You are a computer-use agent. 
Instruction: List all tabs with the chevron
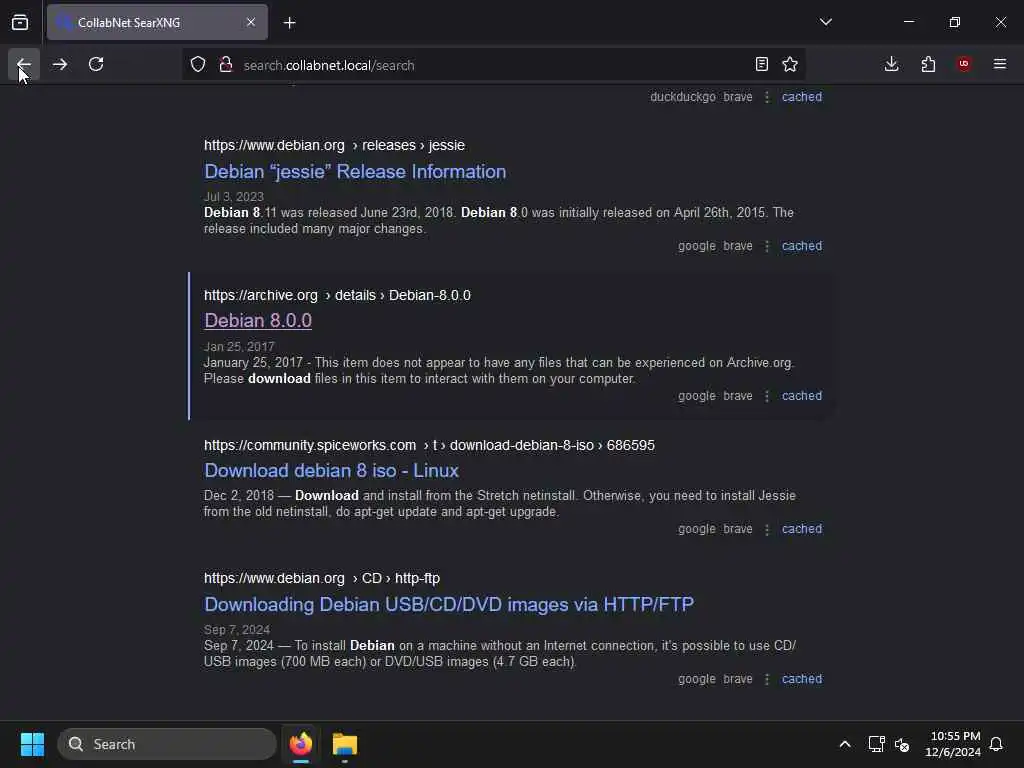click(825, 22)
